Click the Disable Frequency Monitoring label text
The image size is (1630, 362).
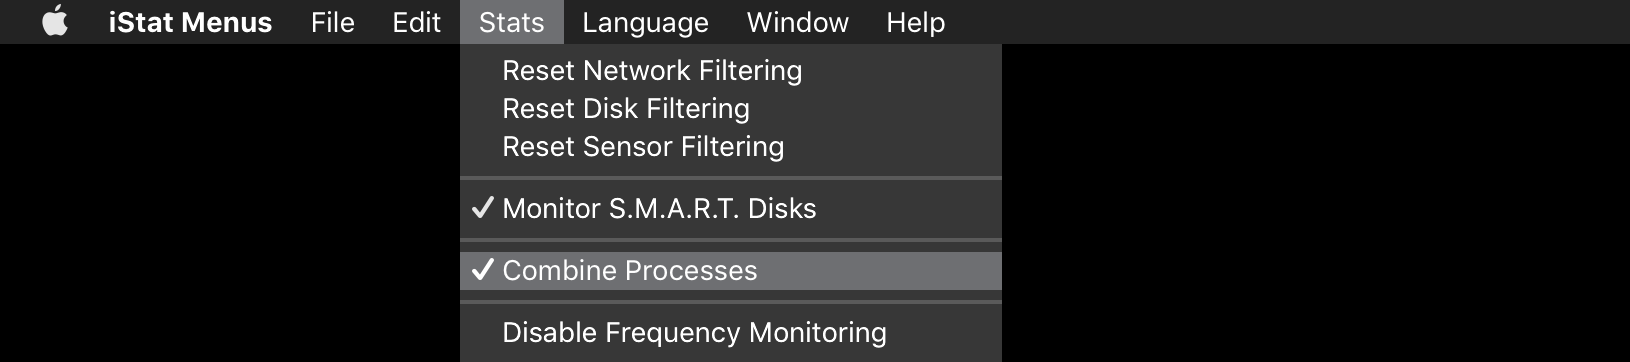click(x=694, y=333)
